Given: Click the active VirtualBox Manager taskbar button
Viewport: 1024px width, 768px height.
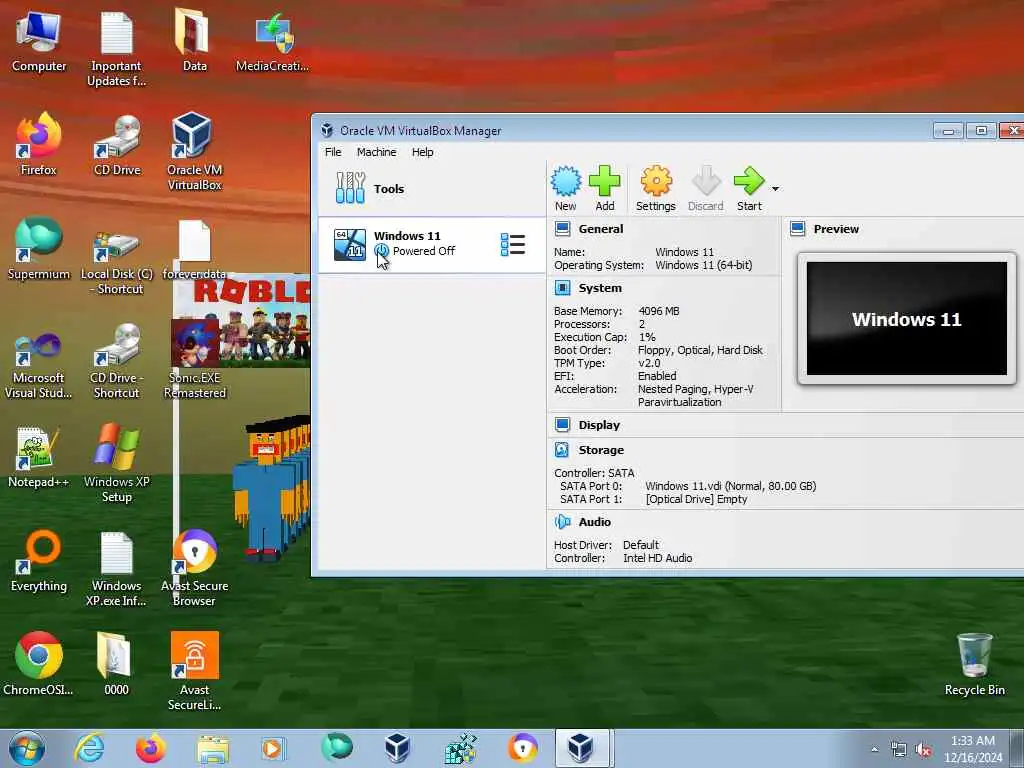Looking at the screenshot, I should coord(581,748).
